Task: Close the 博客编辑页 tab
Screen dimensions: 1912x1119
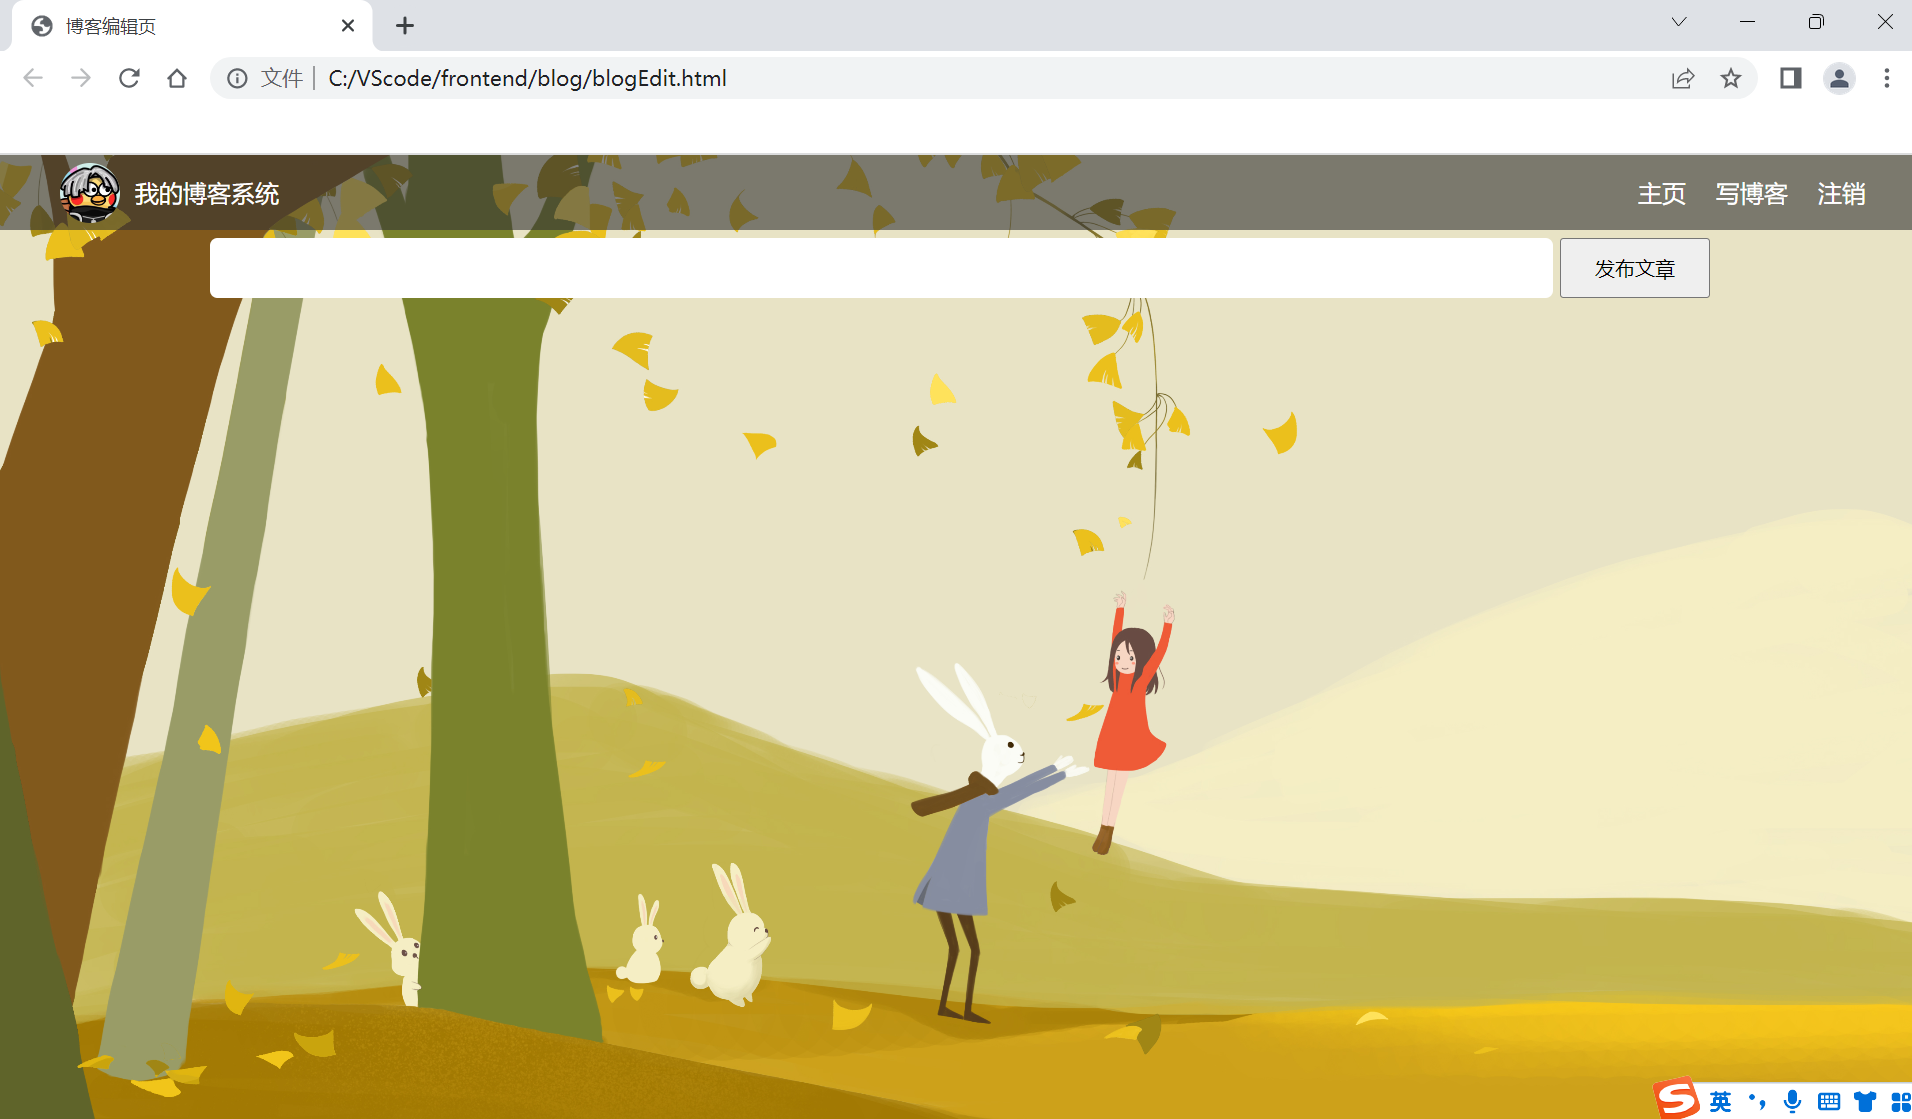Action: [348, 26]
